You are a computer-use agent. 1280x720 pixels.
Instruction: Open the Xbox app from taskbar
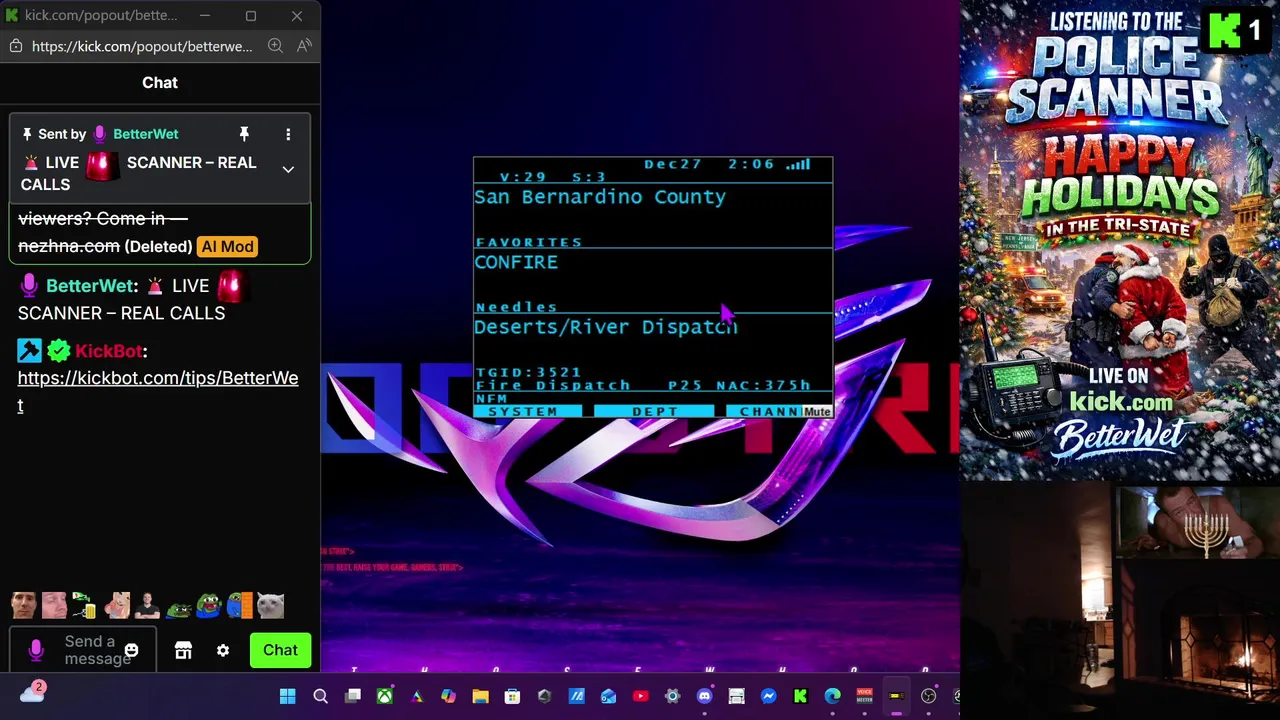click(x=384, y=696)
